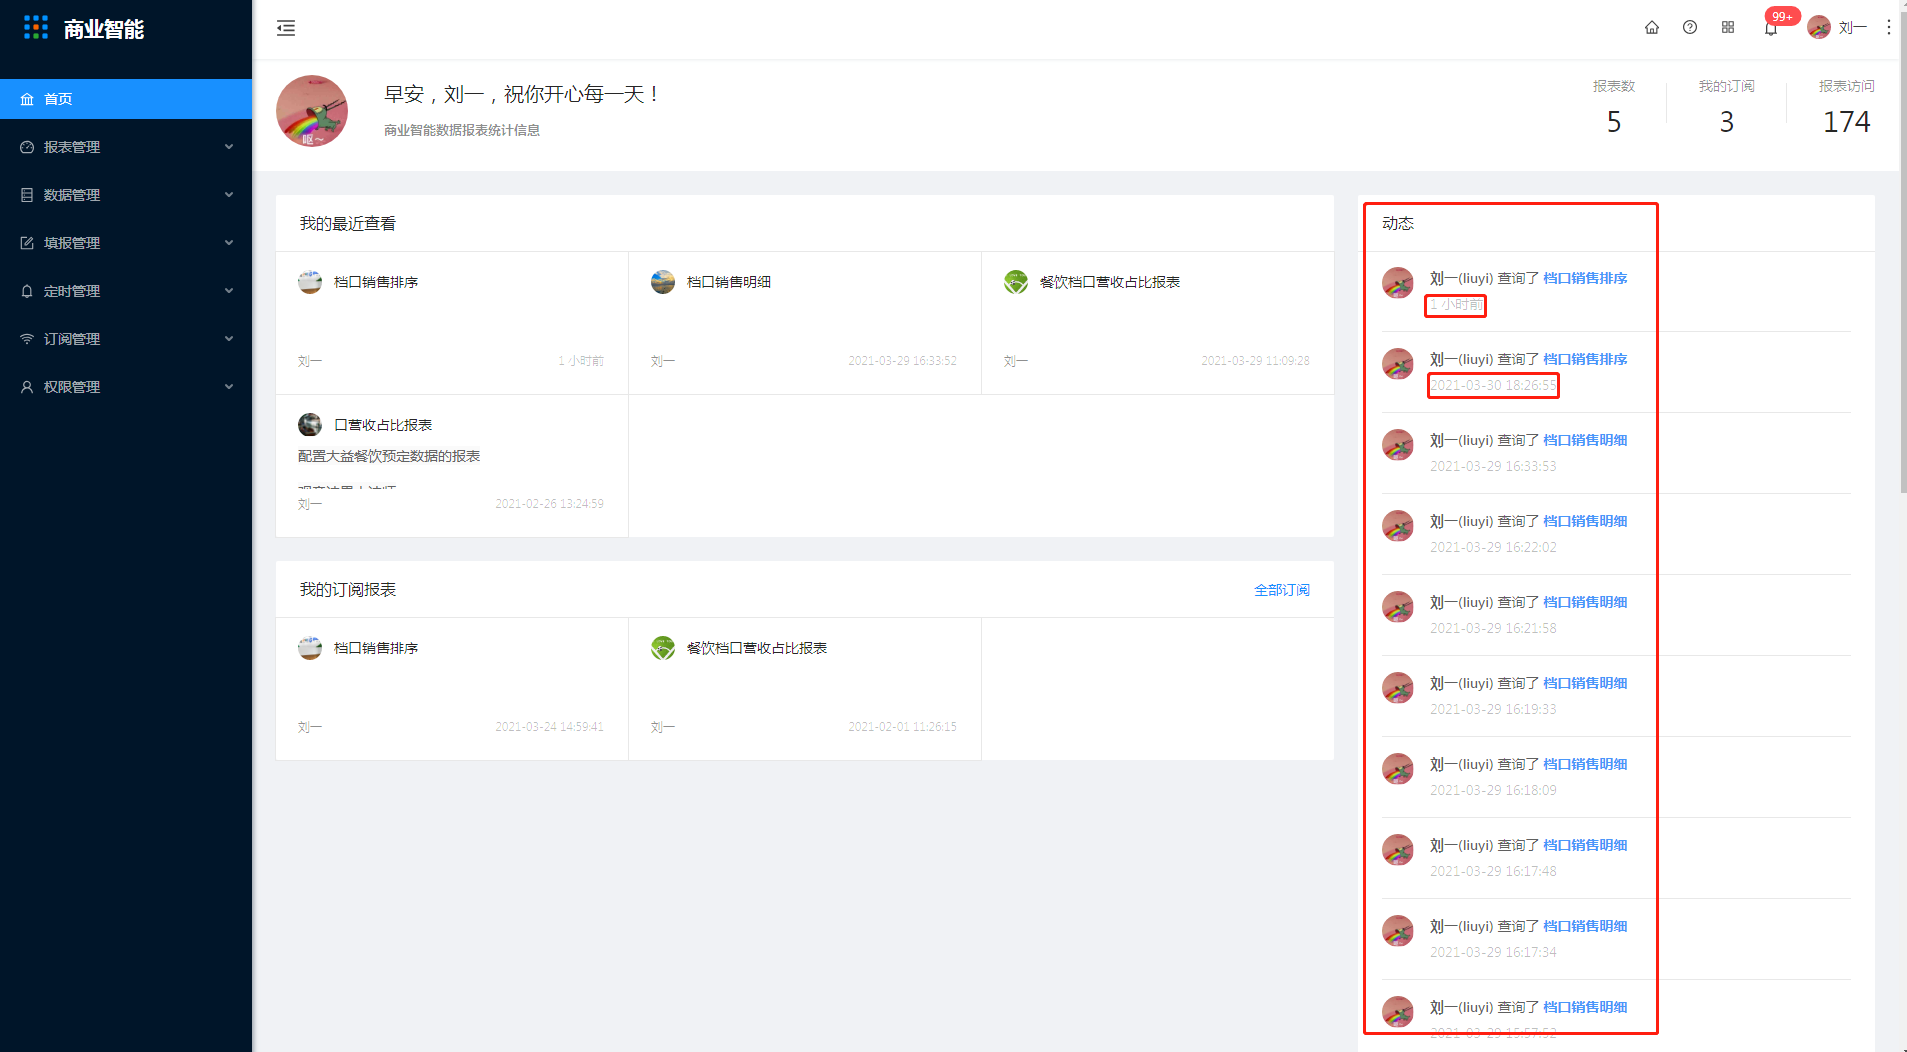The image size is (1907, 1052).
Task: Open the user avatar in the top bar
Action: (x=1819, y=28)
